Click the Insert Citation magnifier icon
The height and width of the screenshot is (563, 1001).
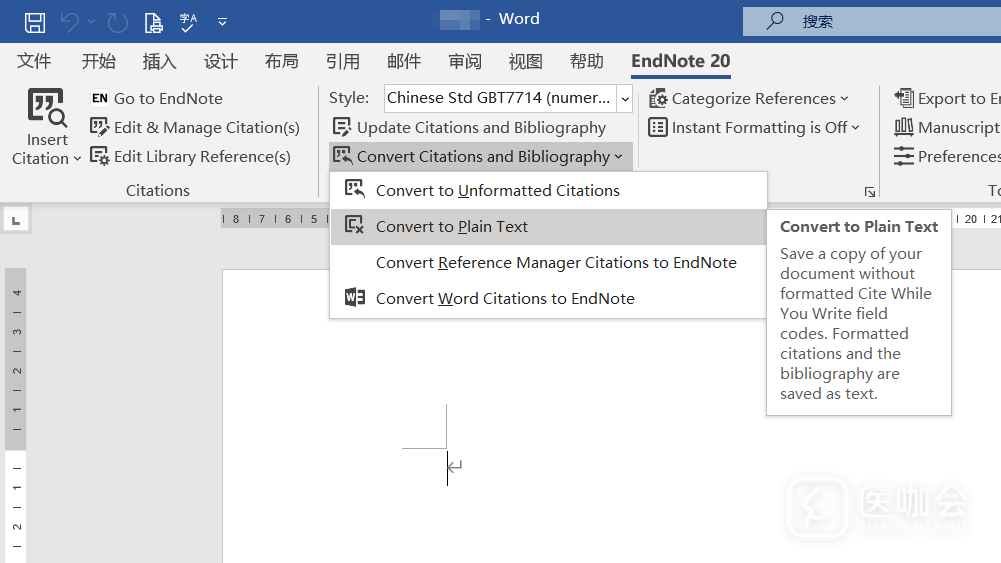tap(47, 110)
